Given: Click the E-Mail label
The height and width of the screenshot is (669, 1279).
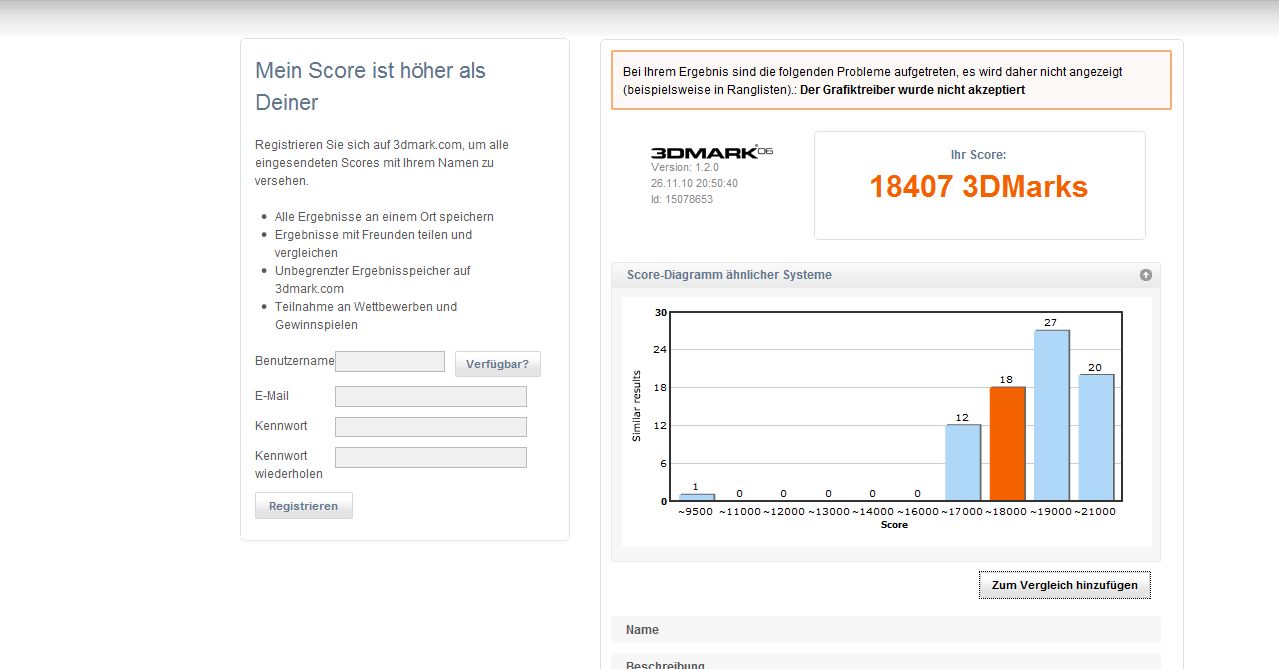Looking at the screenshot, I should (272, 396).
